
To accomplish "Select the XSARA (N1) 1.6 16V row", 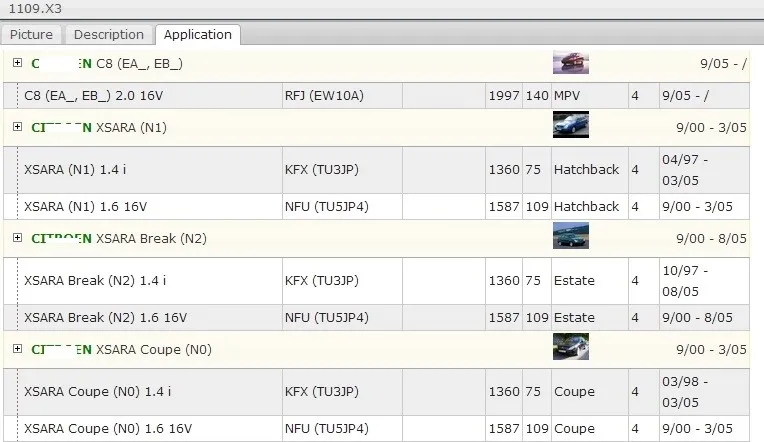I will pyautogui.click(x=376, y=207).
